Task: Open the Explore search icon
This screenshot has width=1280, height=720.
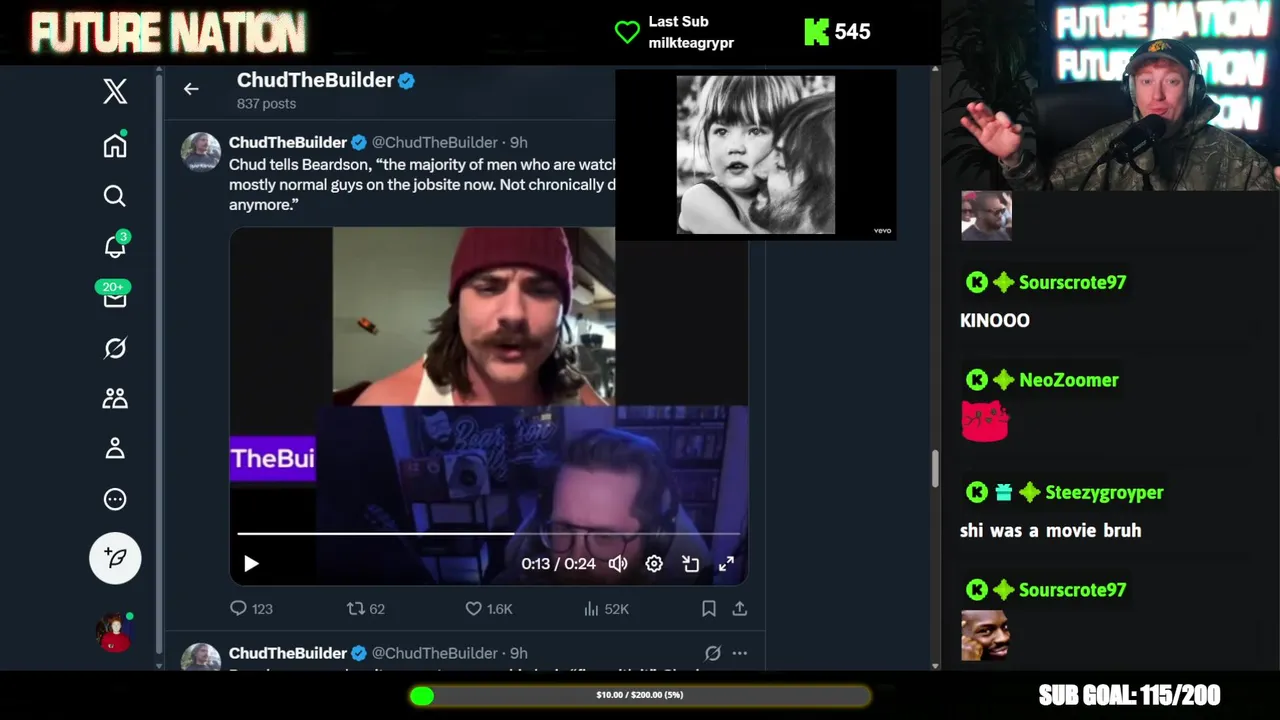Action: tap(115, 196)
